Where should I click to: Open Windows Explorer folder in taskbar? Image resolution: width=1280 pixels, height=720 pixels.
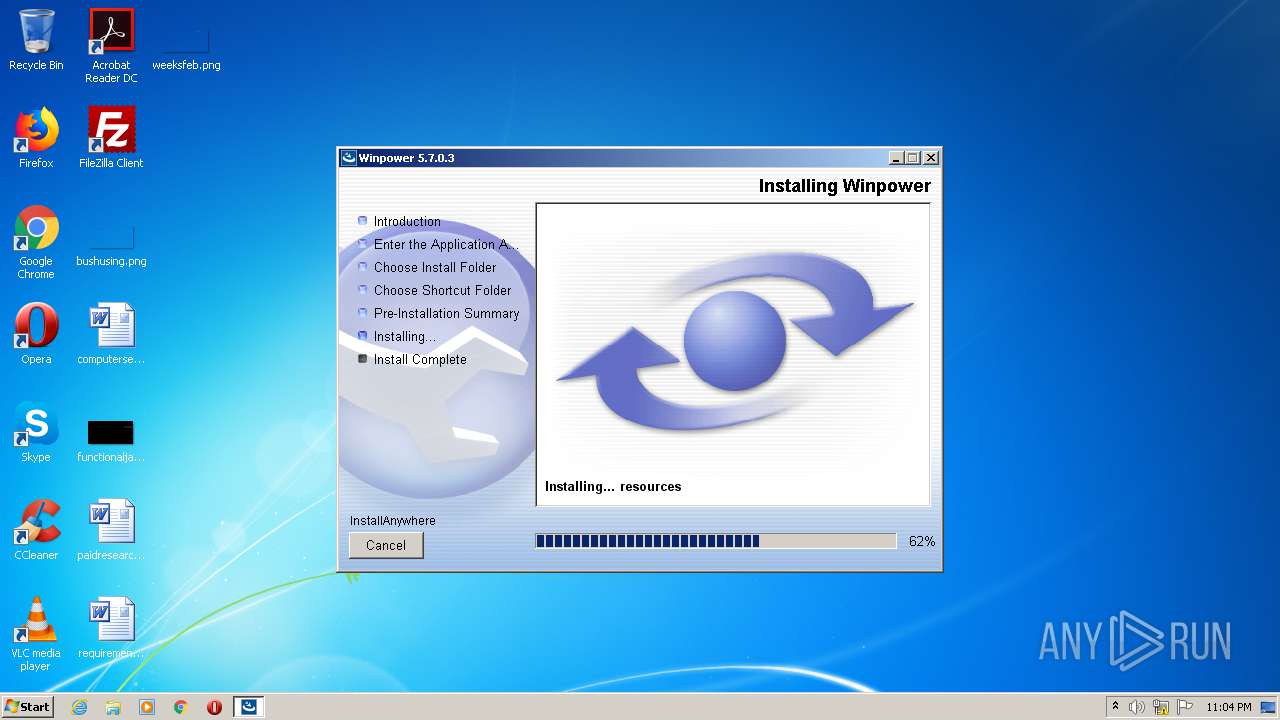[x=113, y=707]
